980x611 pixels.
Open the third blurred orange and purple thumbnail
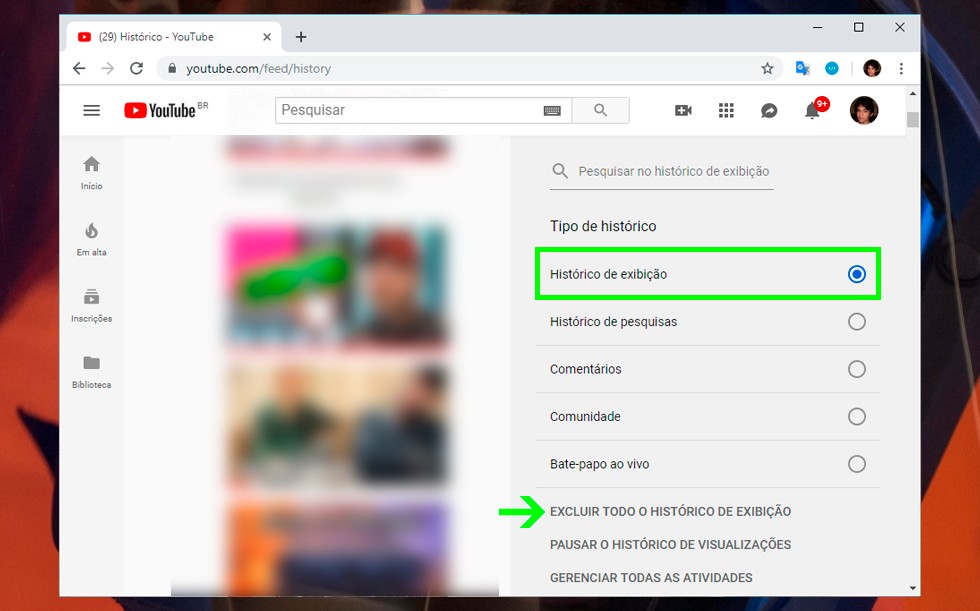tap(337, 550)
